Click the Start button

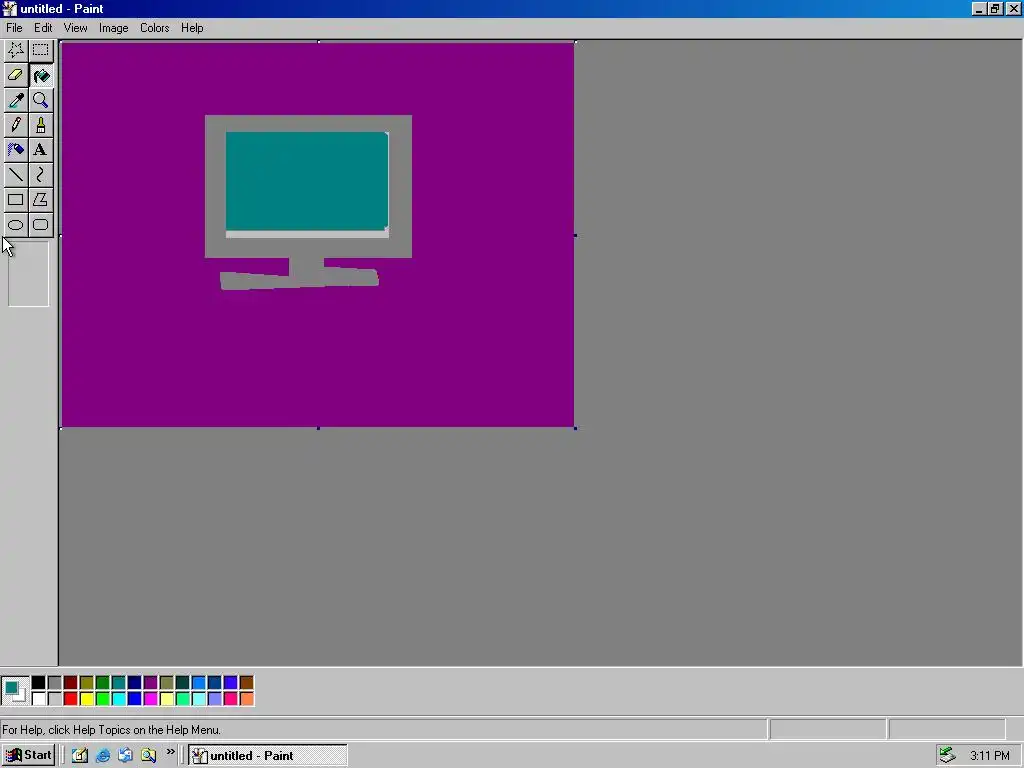[28, 756]
